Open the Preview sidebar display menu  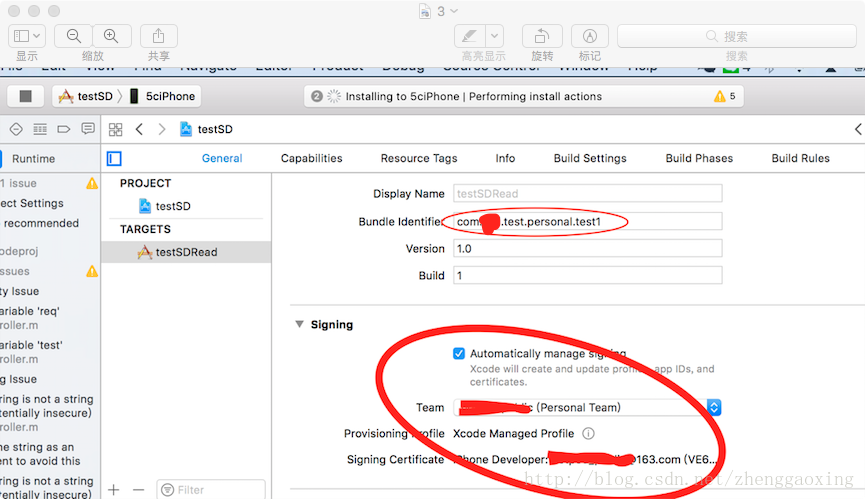point(26,36)
